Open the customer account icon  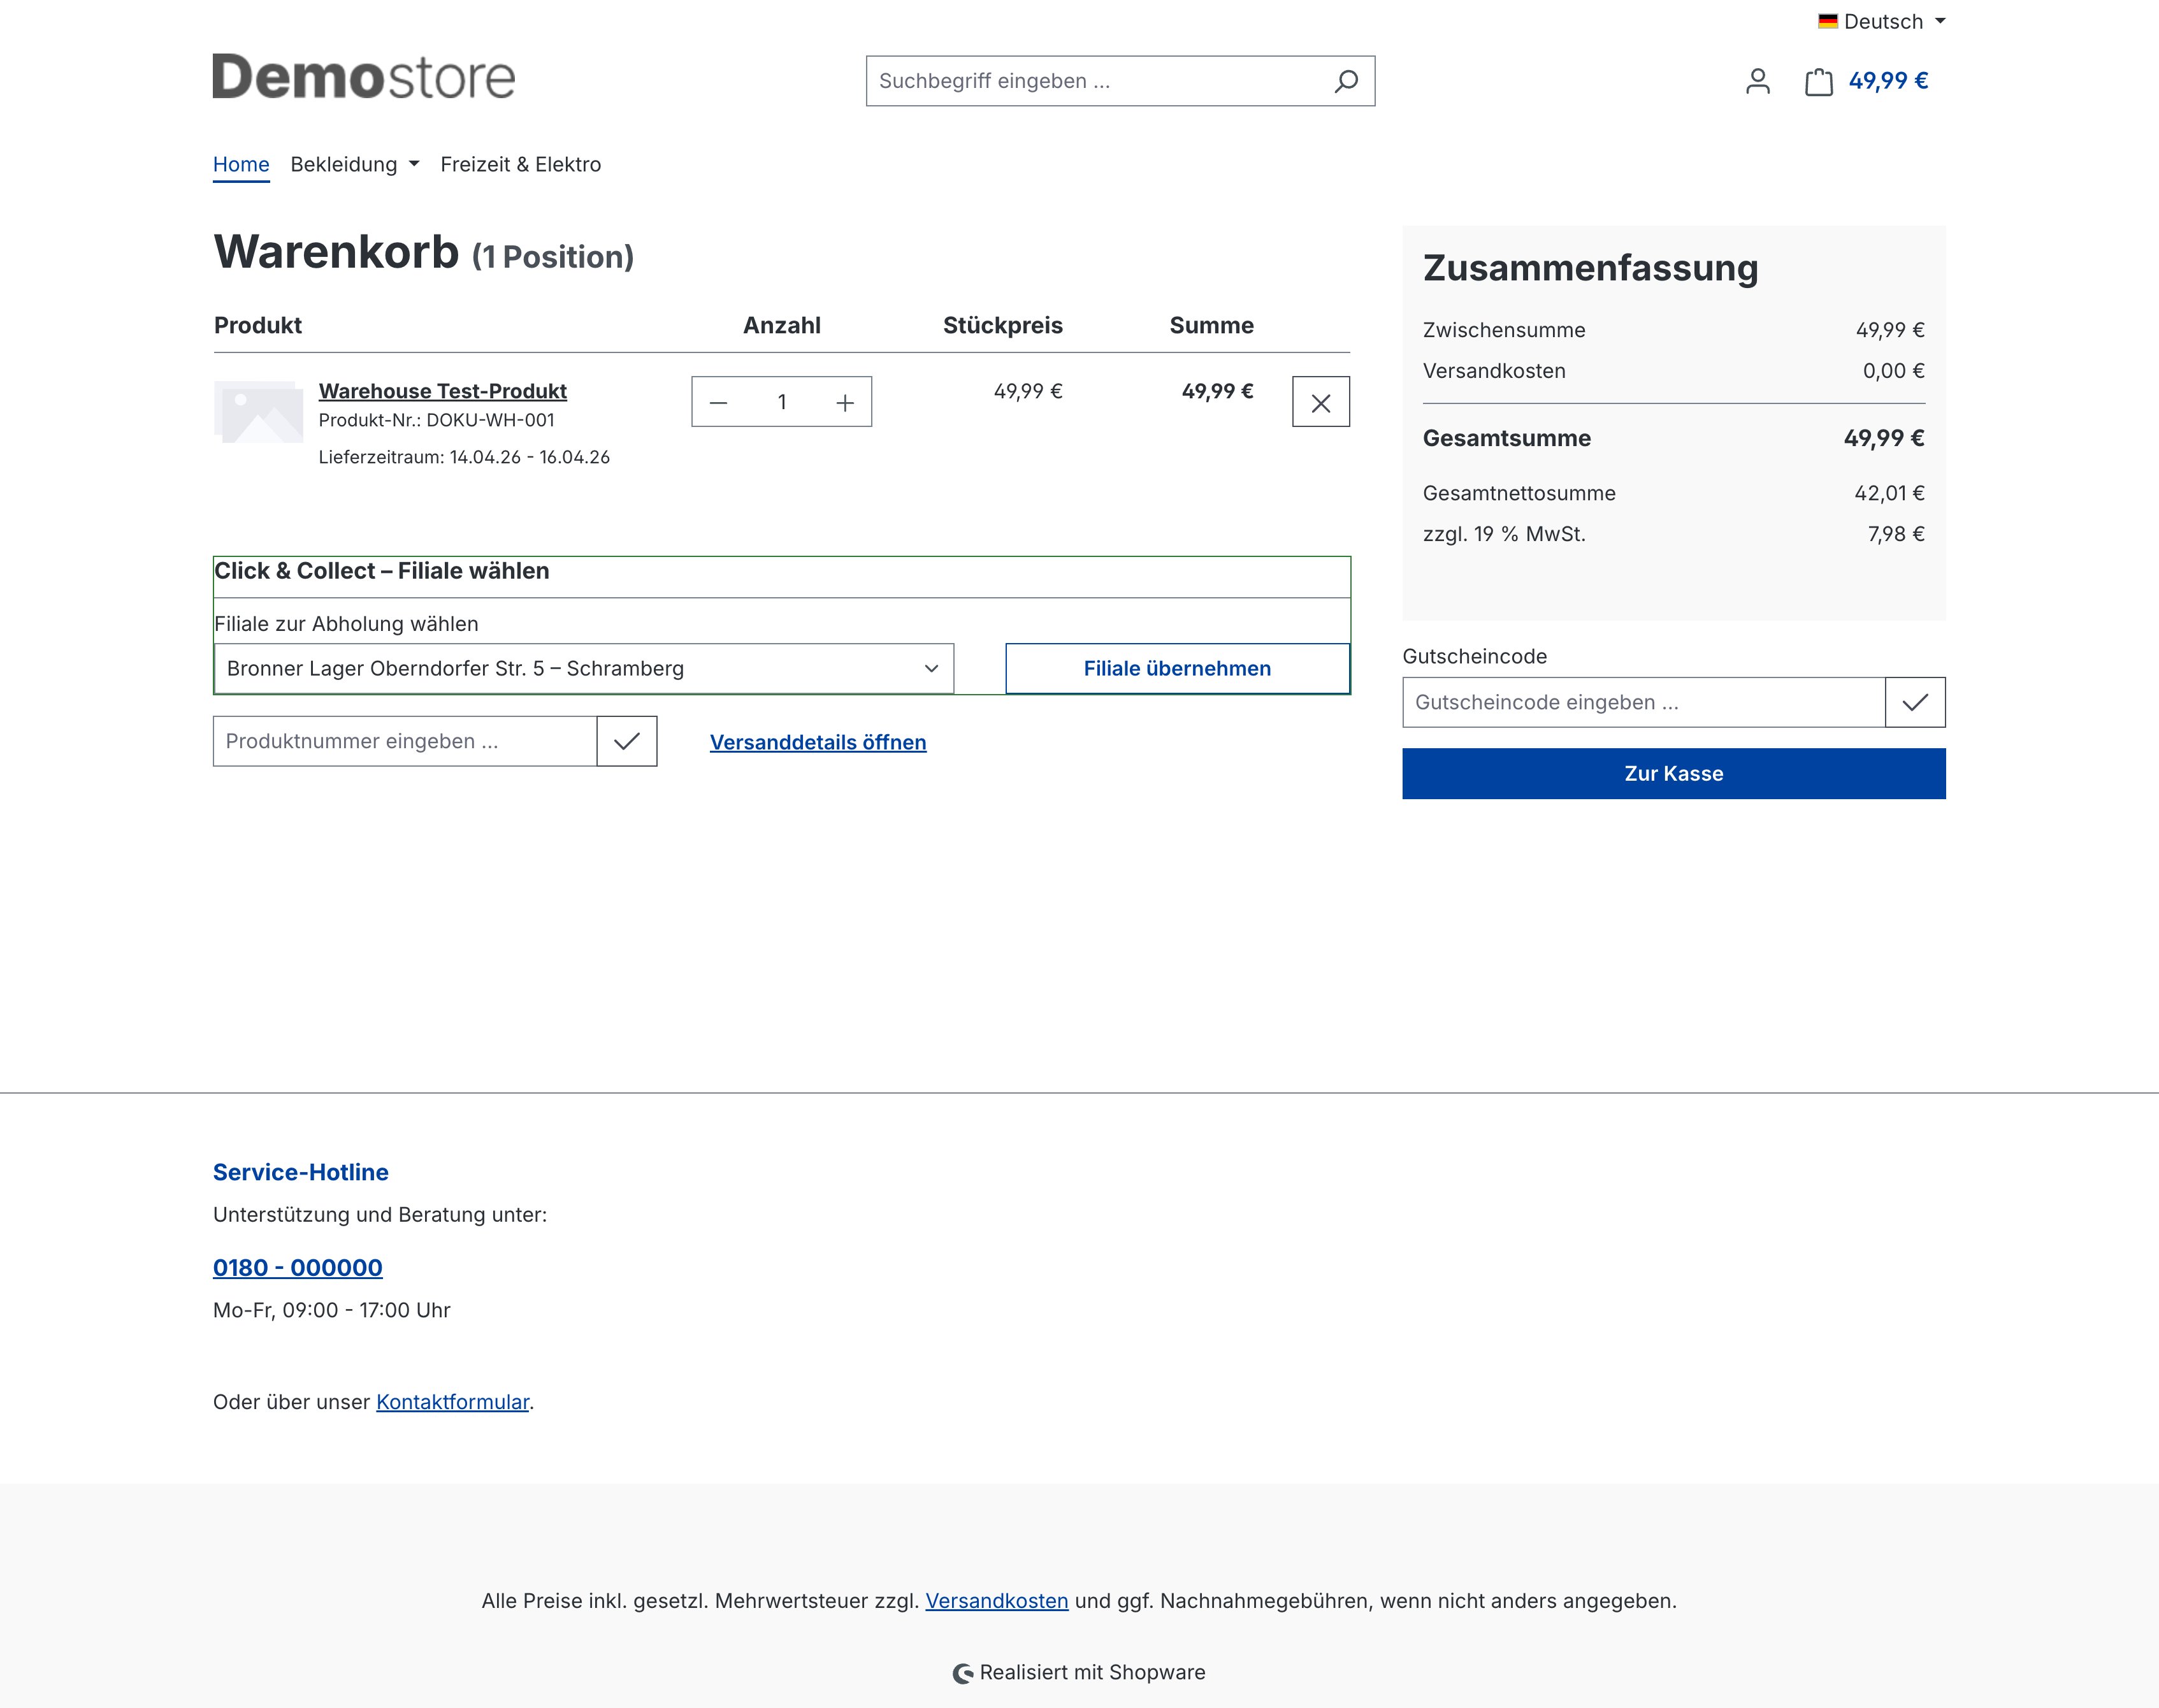pos(1757,82)
